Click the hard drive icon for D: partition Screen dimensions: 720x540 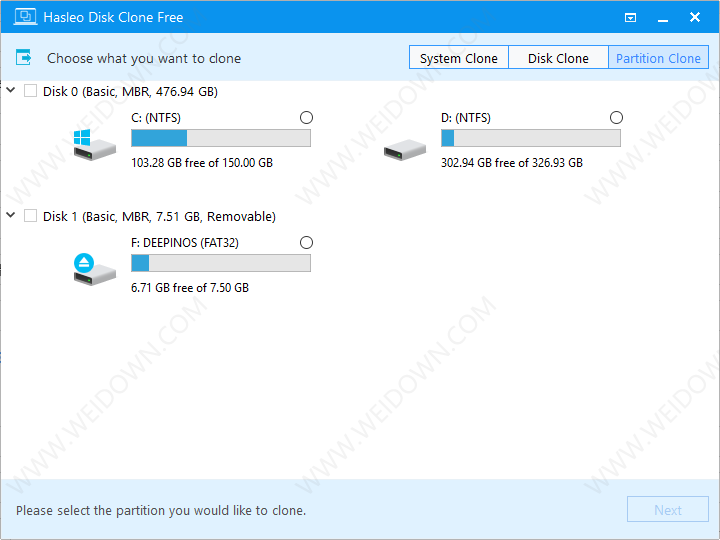coord(405,150)
